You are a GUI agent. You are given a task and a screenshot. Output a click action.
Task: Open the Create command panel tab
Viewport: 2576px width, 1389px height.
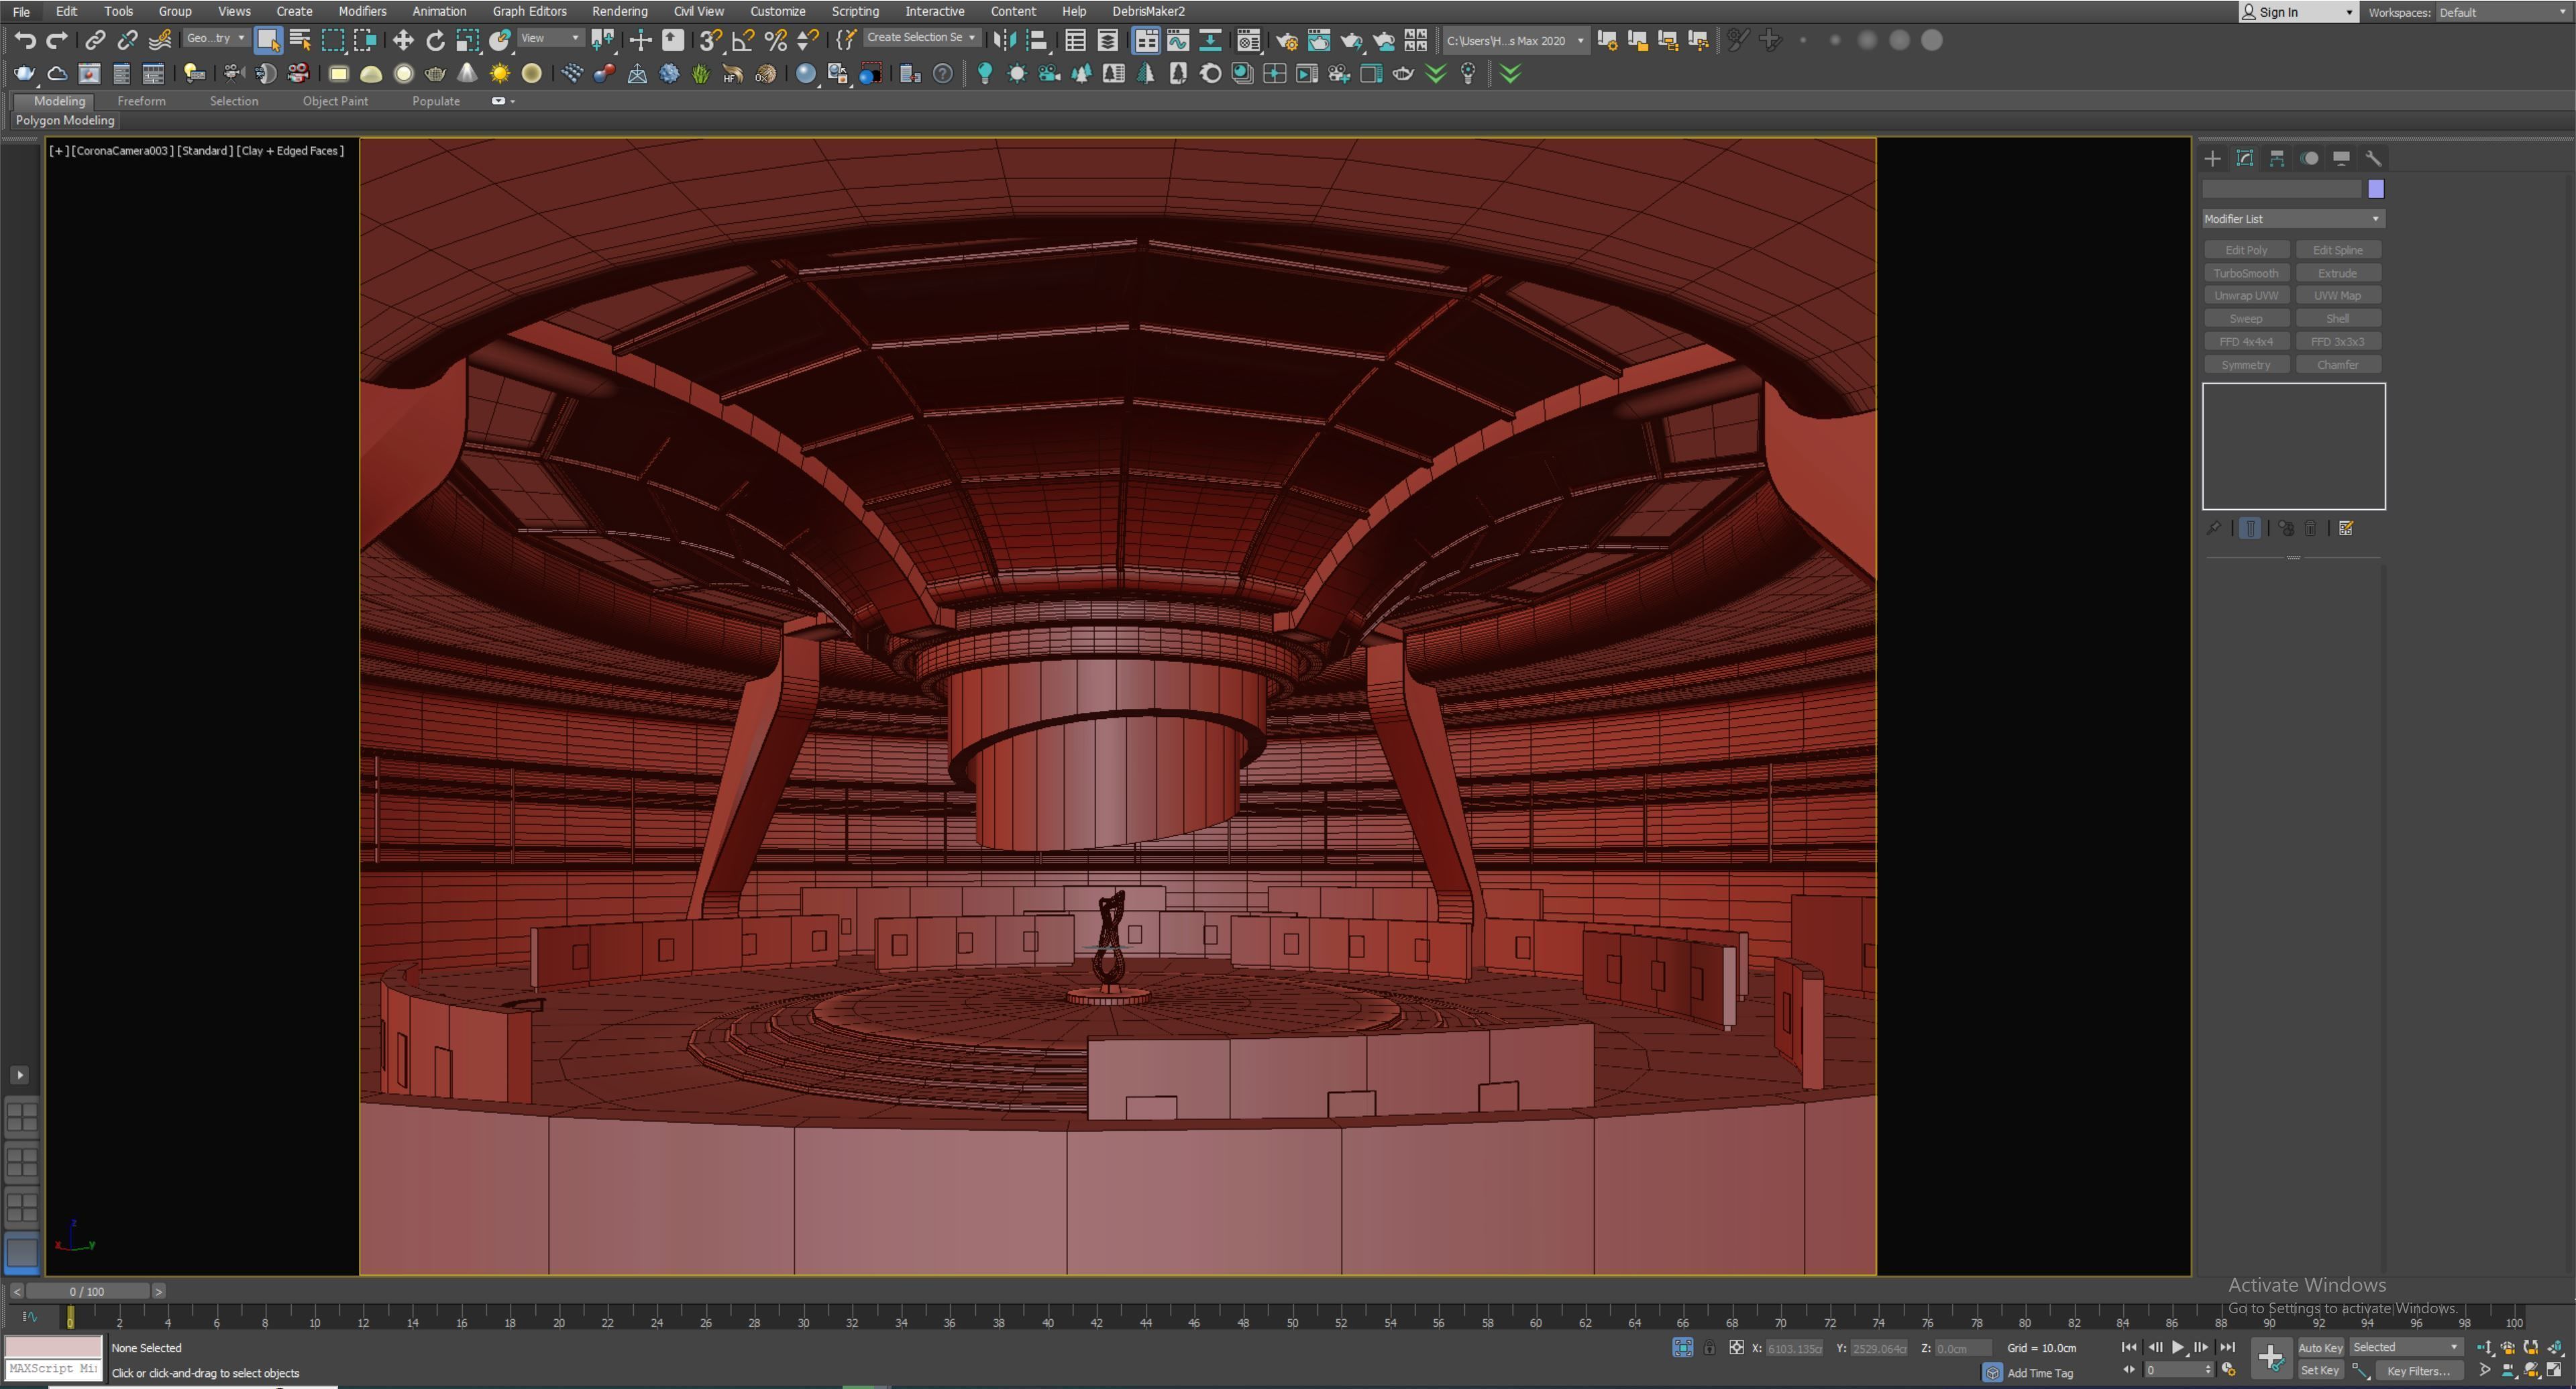tap(2212, 158)
